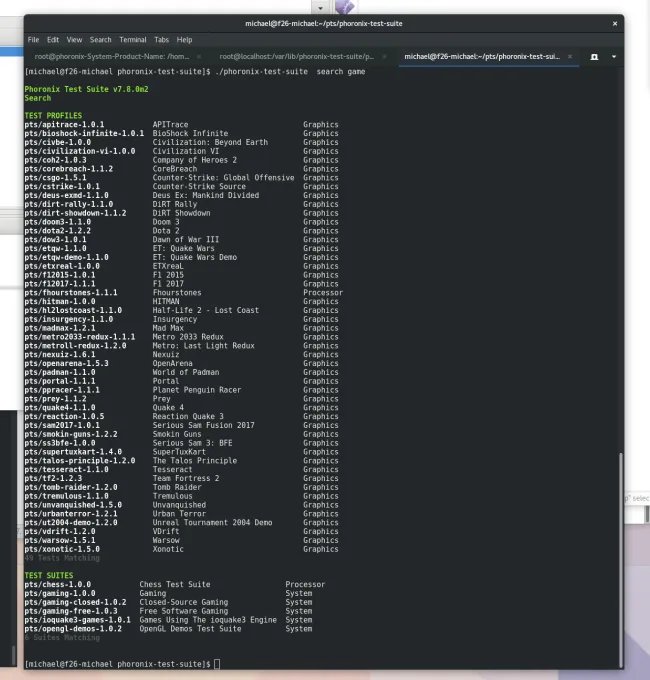
Task: Click 'Counter-Strike Source' text
Action: coord(199,186)
